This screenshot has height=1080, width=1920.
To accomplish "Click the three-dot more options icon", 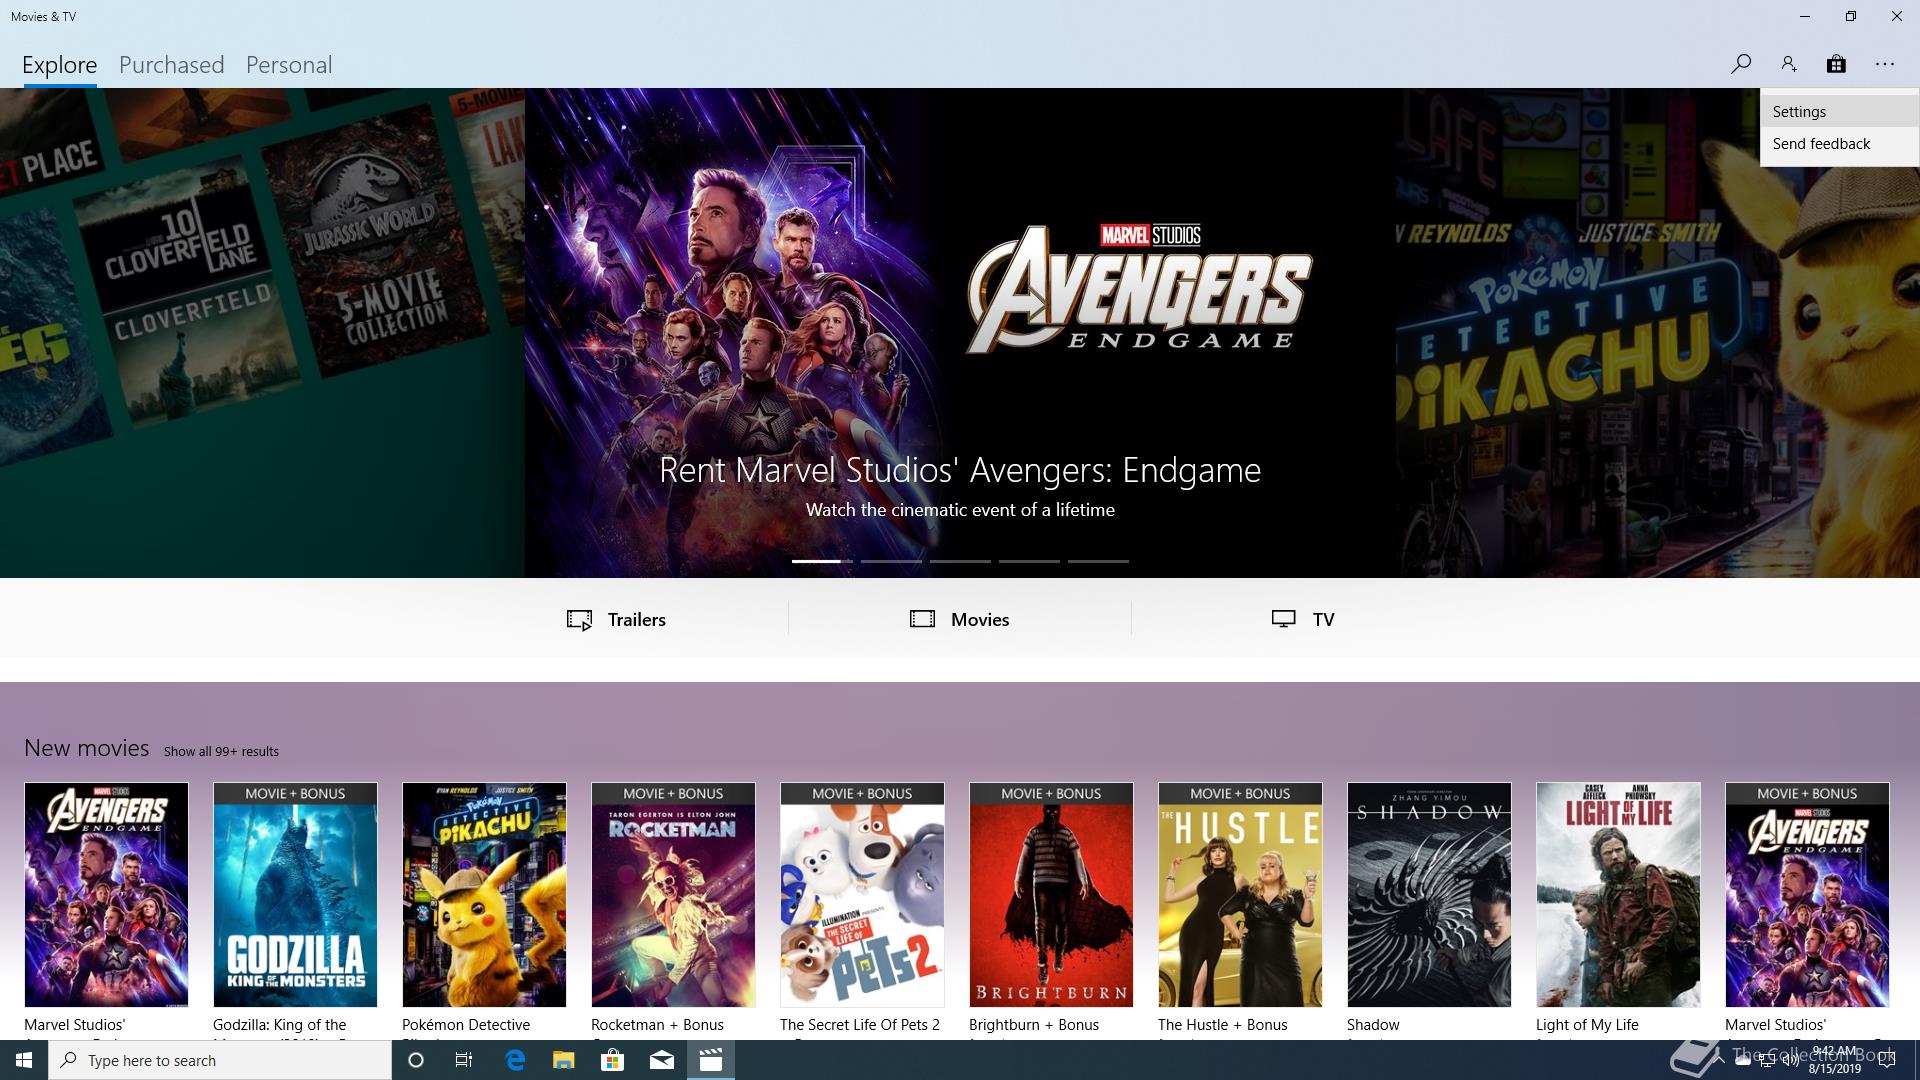I will click(1885, 64).
